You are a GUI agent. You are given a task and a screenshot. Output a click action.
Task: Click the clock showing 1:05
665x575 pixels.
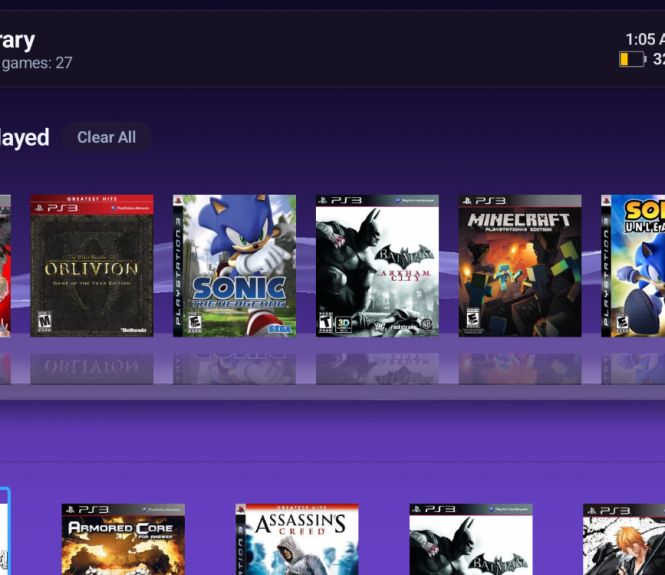point(645,39)
